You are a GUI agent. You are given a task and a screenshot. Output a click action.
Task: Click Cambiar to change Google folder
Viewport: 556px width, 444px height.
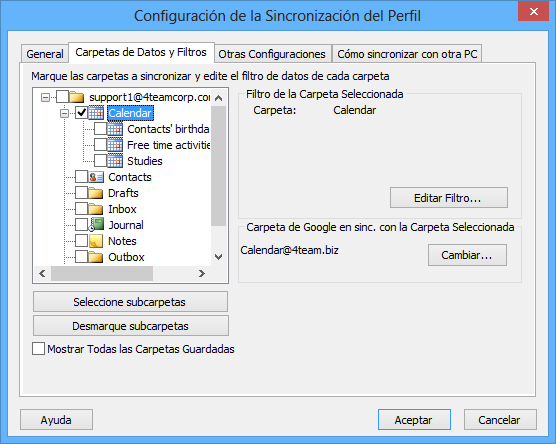pyautogui.click(x=467, y=255)
